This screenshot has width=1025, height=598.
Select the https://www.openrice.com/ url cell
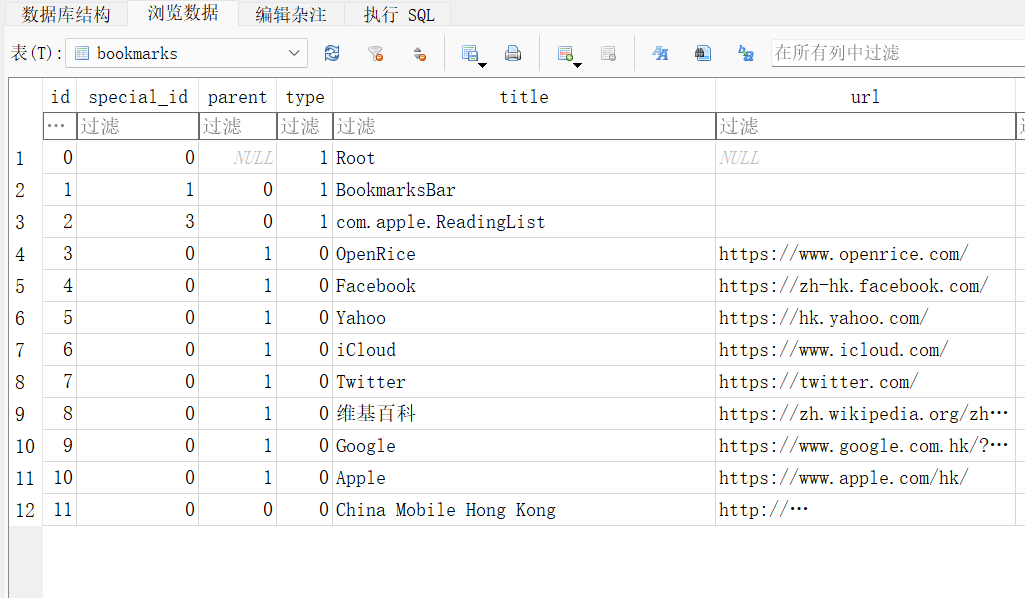[x=865, y=254]
